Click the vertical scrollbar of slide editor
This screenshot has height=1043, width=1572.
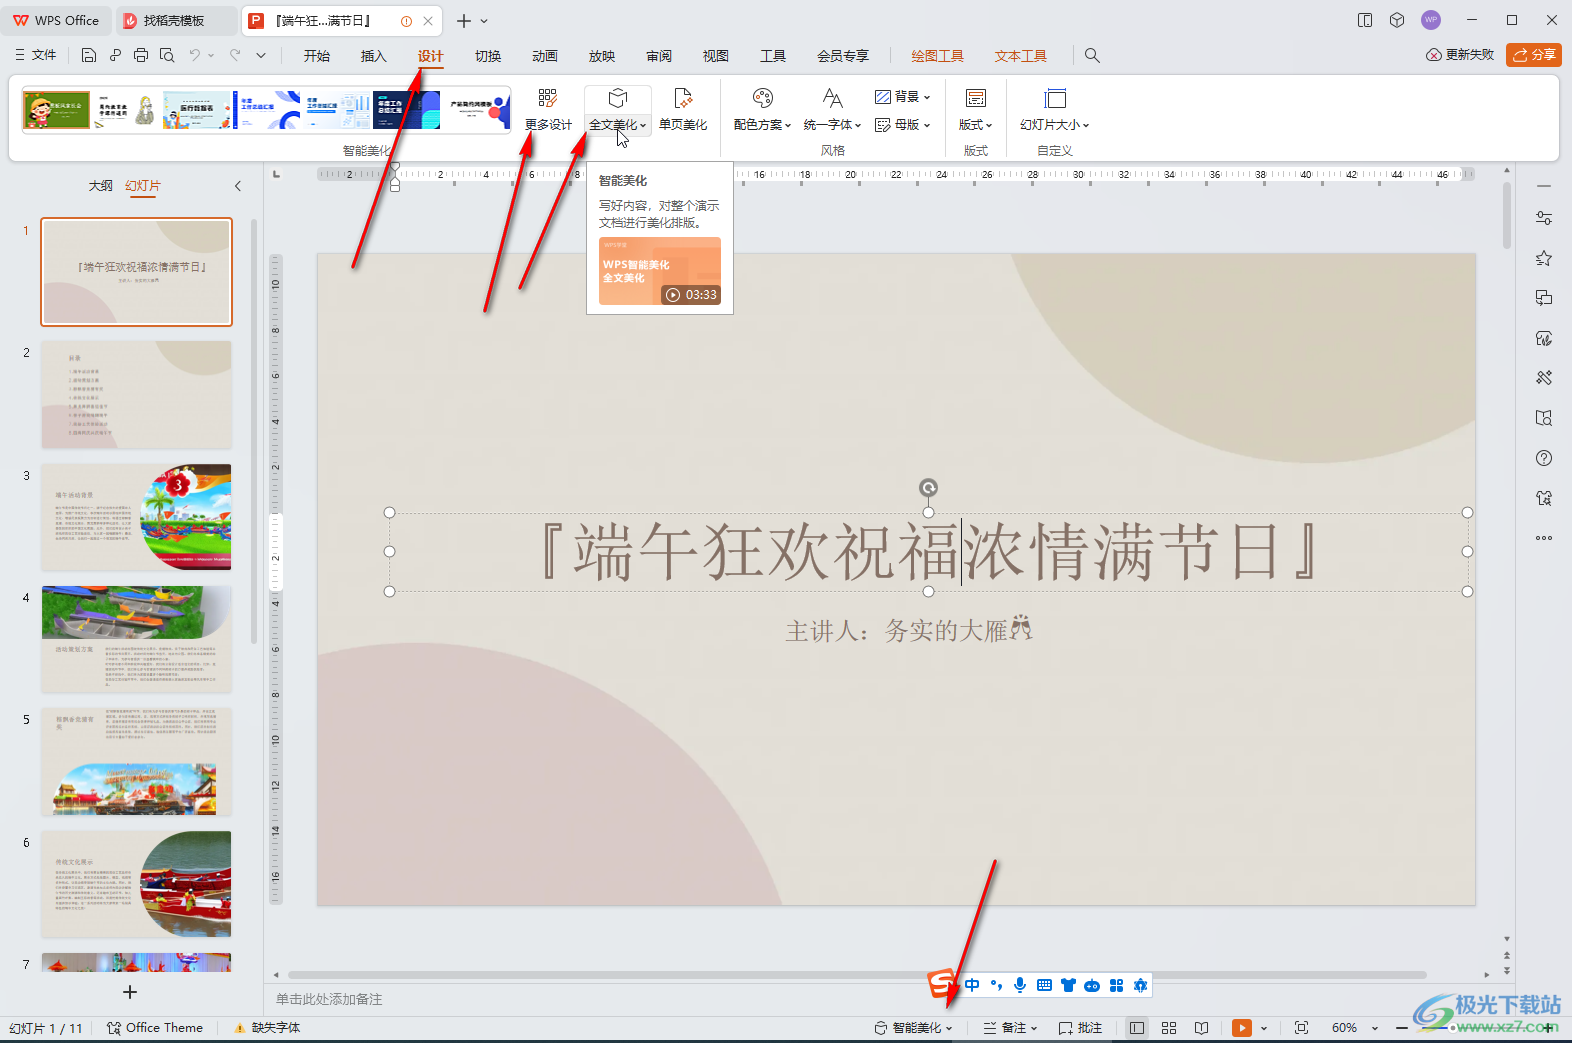click(1507, 216)
